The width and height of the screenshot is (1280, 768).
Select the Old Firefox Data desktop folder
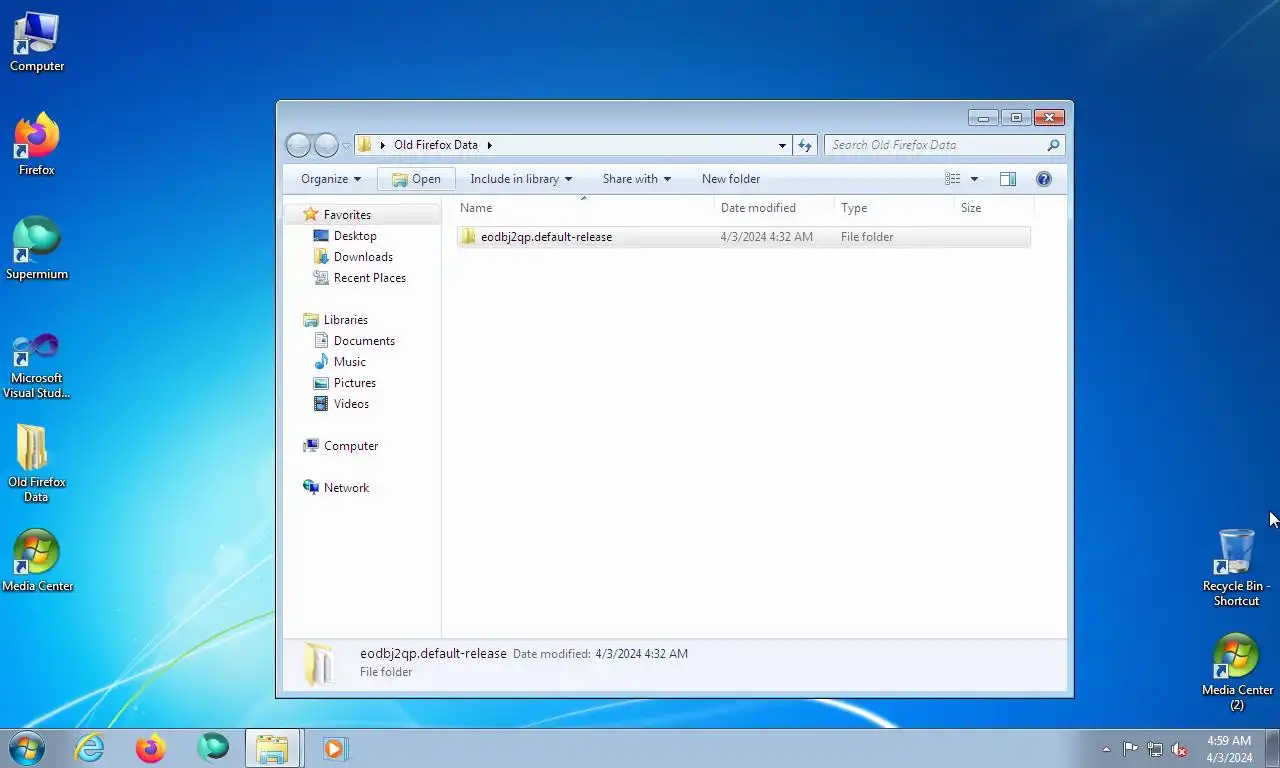click(37, 463)
